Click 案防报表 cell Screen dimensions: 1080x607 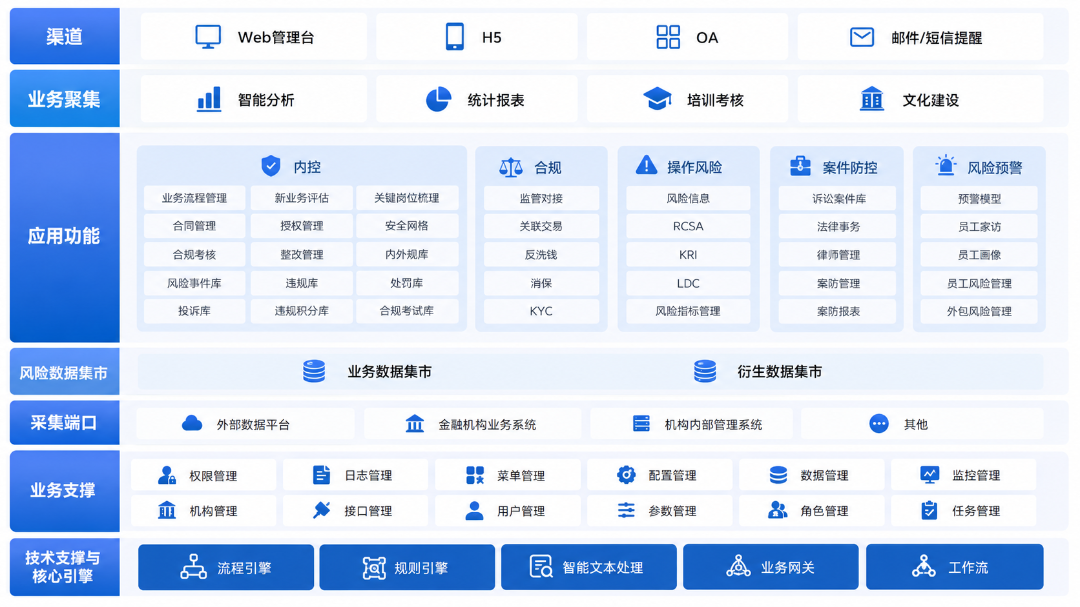[x=838, y=311]
